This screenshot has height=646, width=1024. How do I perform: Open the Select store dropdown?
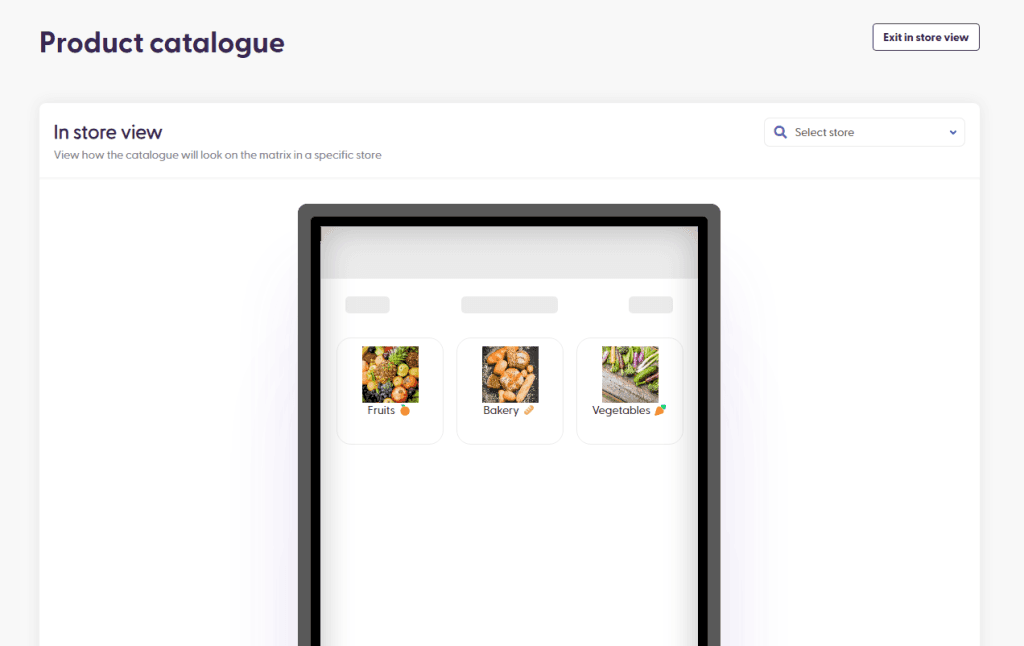(864, 132)
